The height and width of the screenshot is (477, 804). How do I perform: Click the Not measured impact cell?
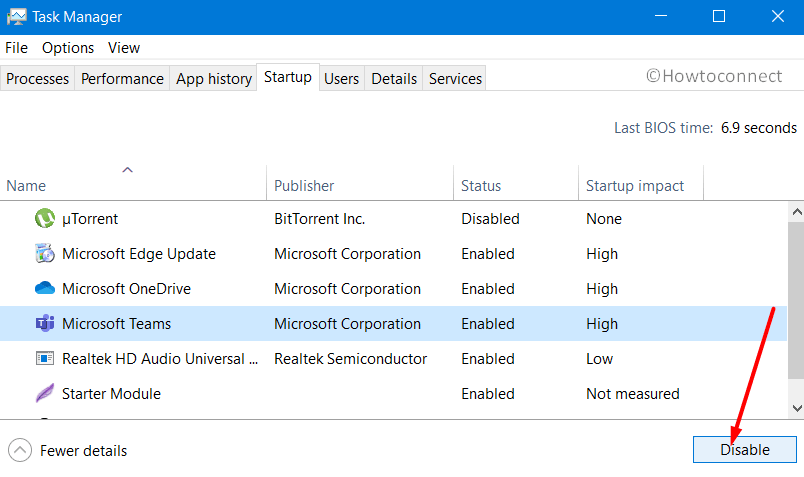(x=633, y=393)
